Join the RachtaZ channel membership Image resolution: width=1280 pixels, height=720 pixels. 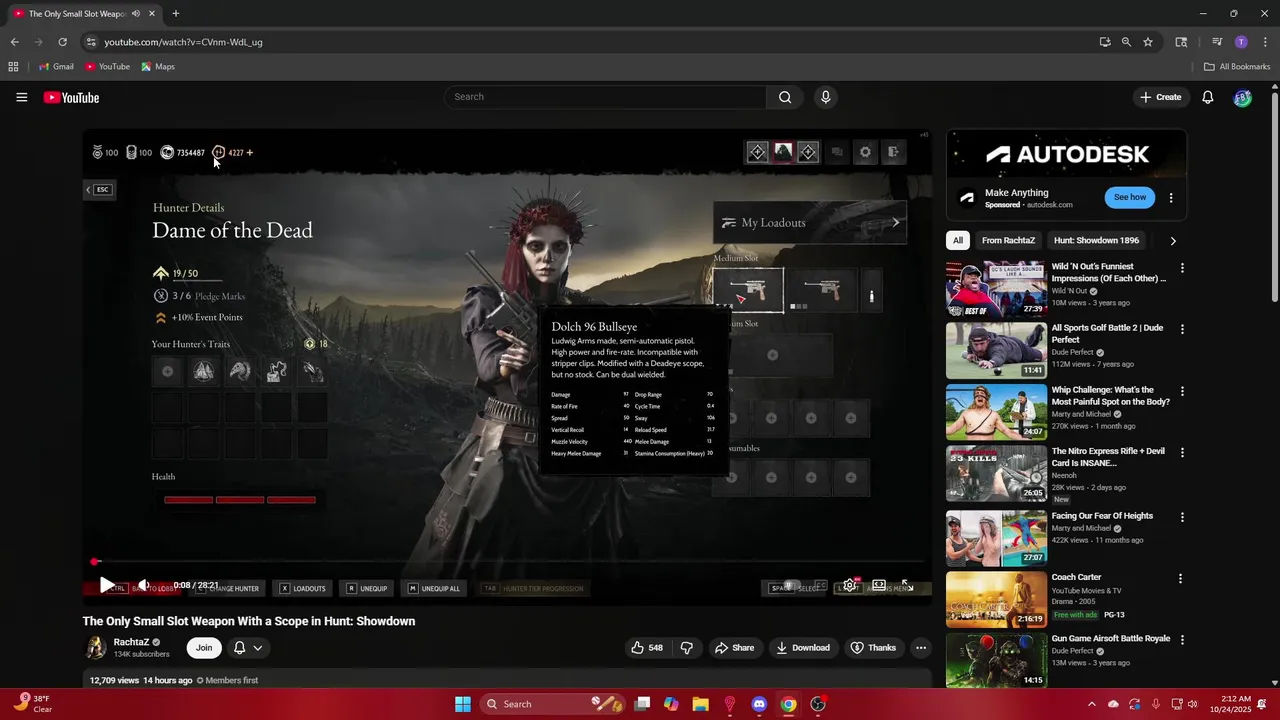[x=204, y=648]
